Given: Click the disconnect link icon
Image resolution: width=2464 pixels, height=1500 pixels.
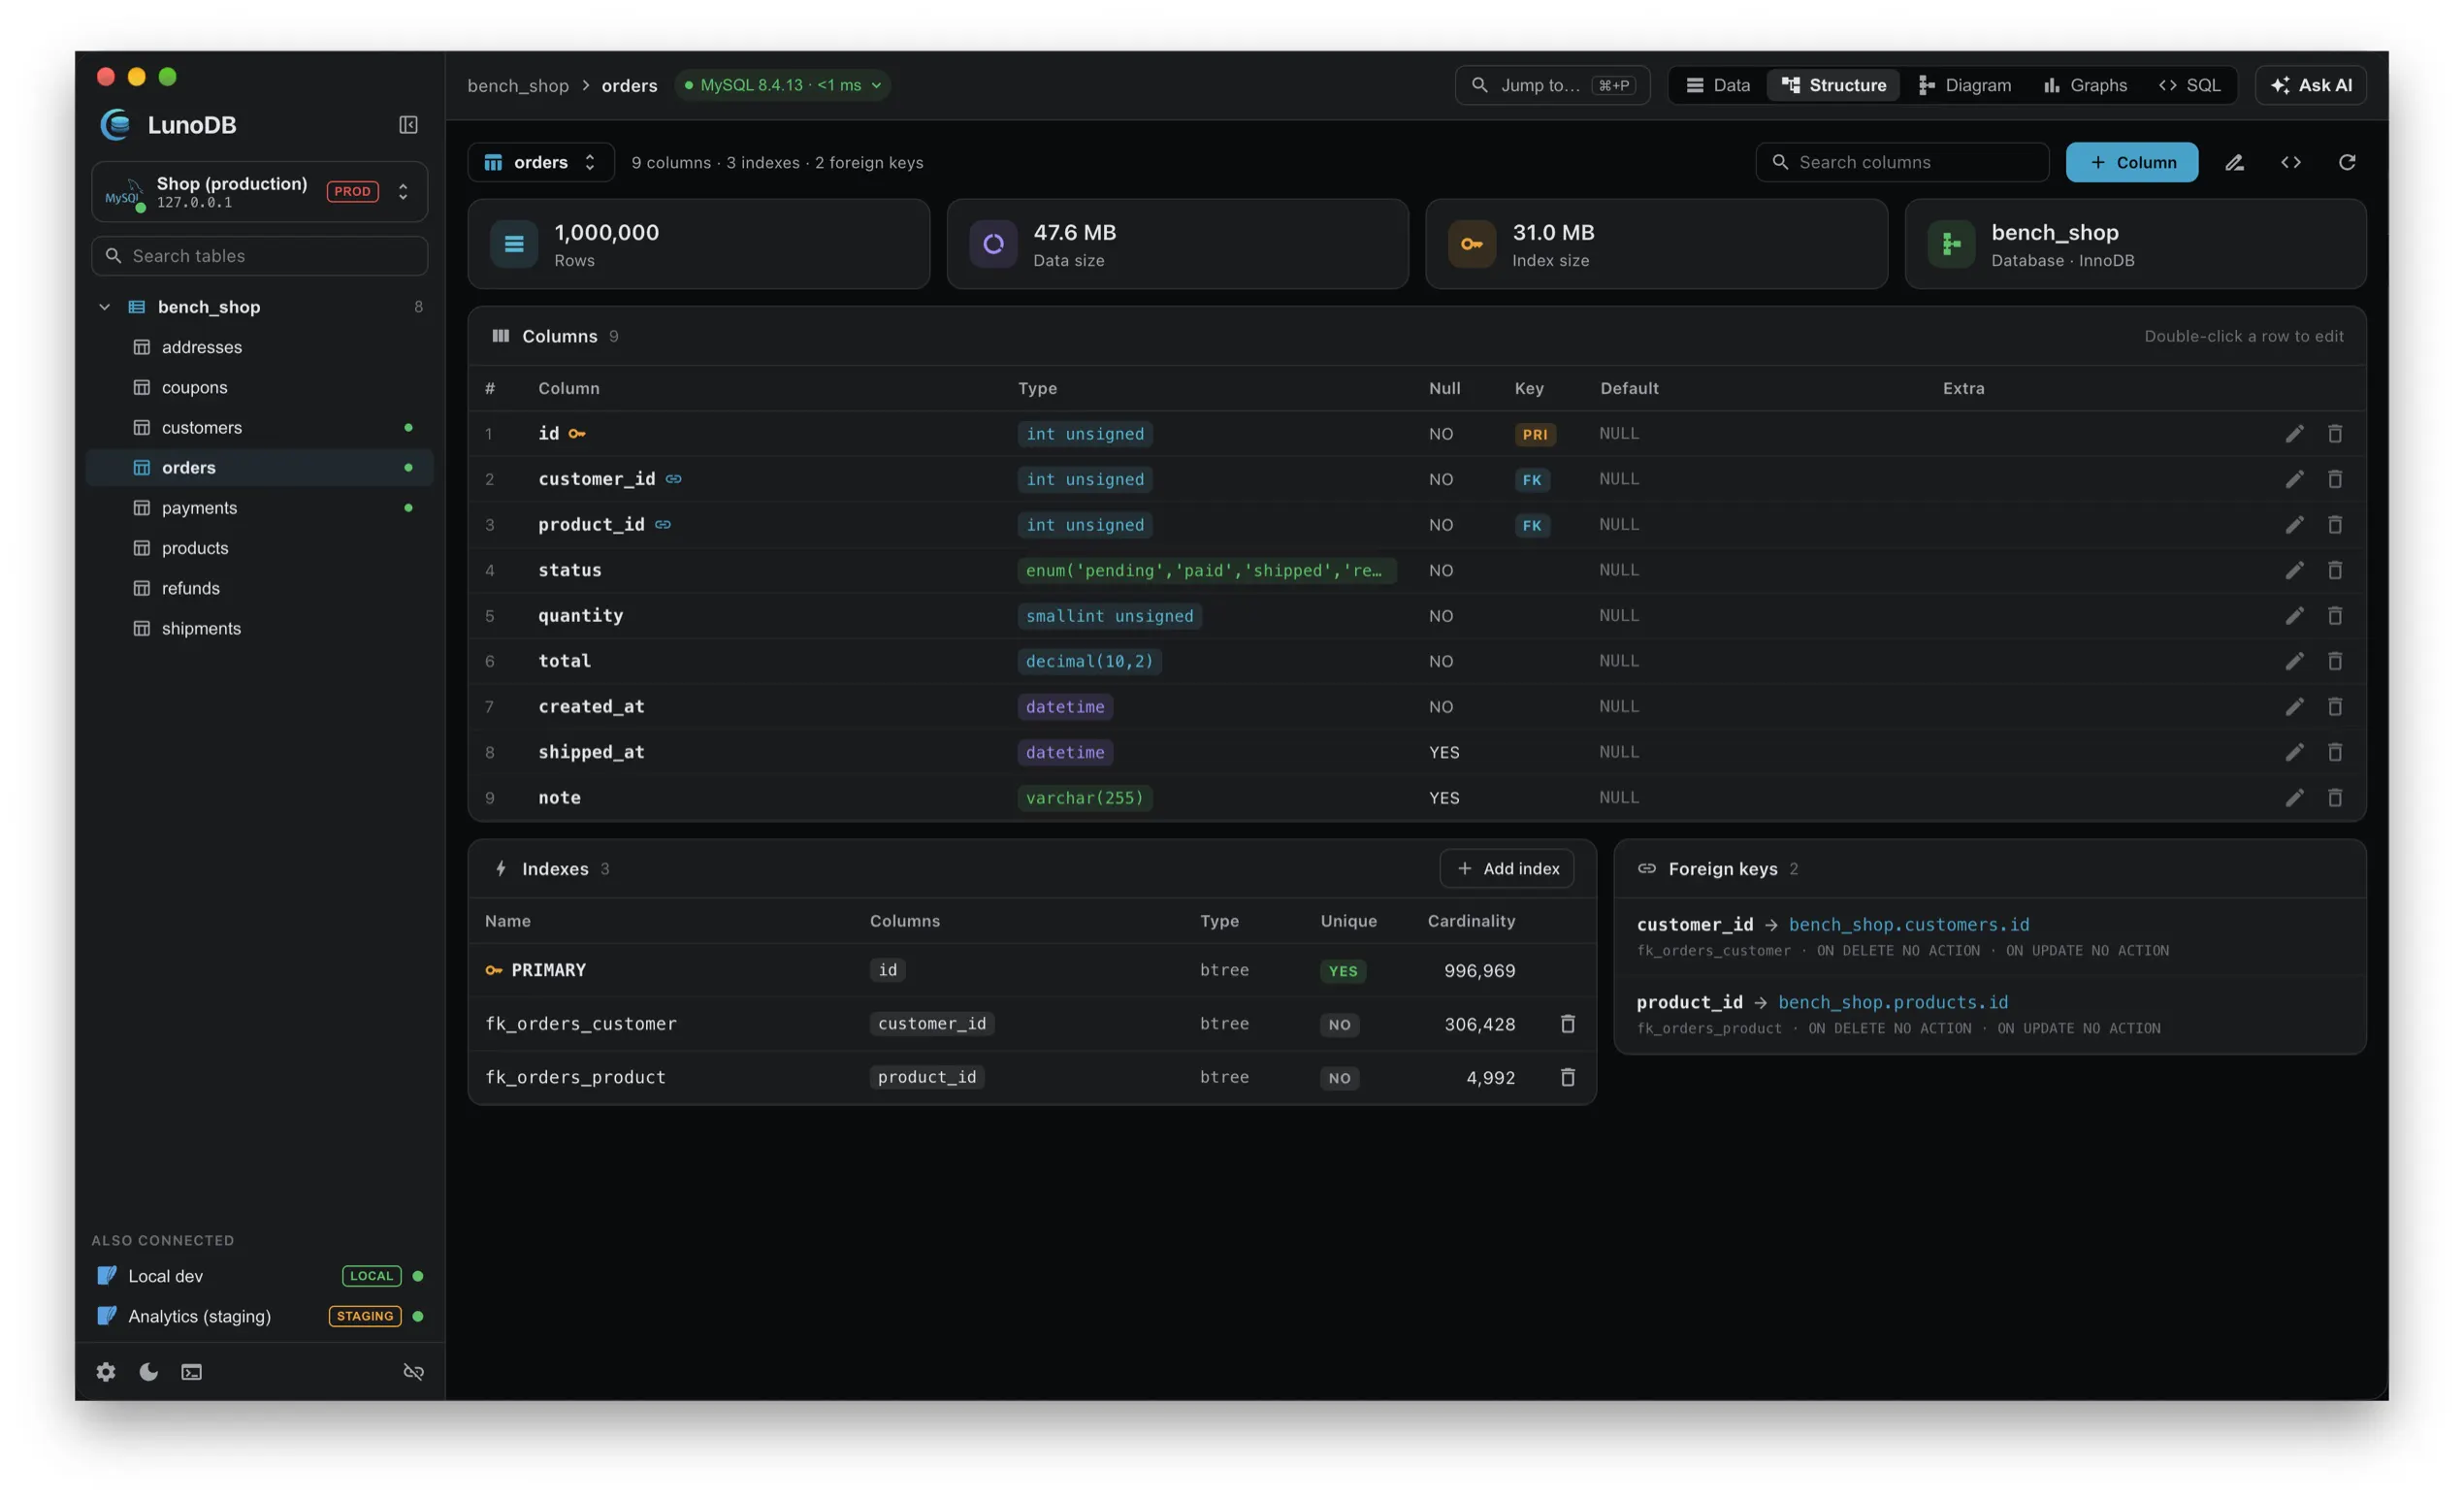Looking at the screenshot, I should 413,1372.
